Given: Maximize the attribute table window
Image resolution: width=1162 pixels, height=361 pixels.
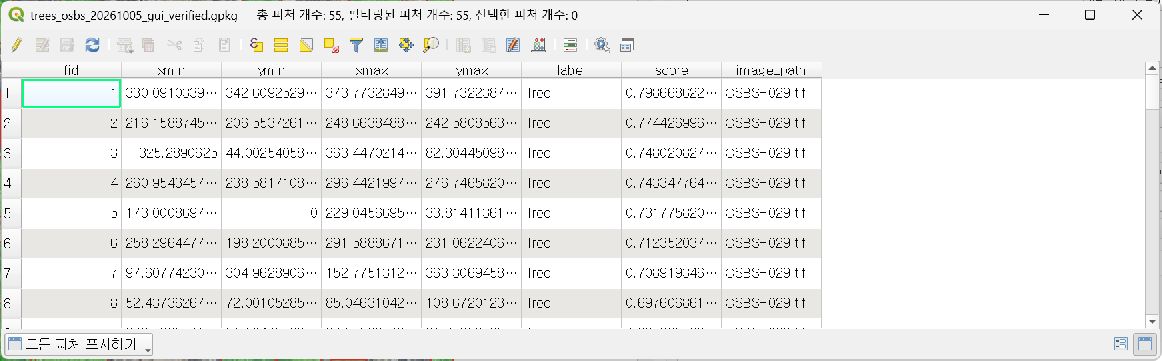Looking at the screenshot, I should [1090, 14].
